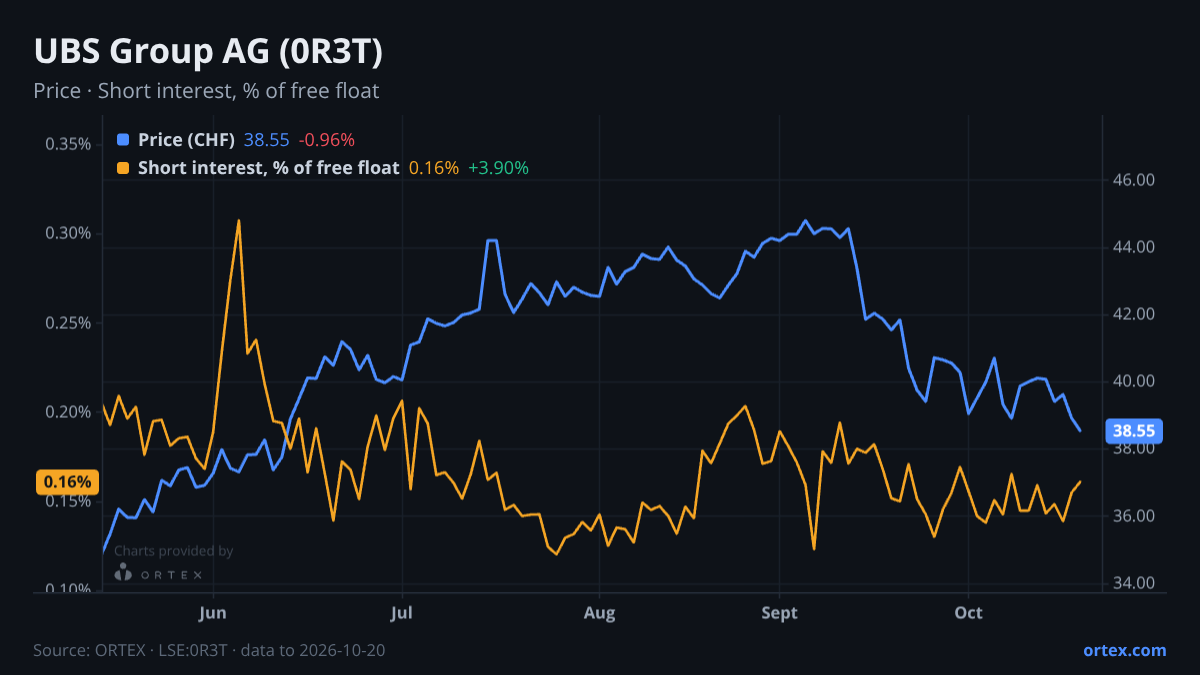Screen dimensions: 1200x675
Task: Click the orange Short interest legend swatch
Action: click(x=123, y=168)
